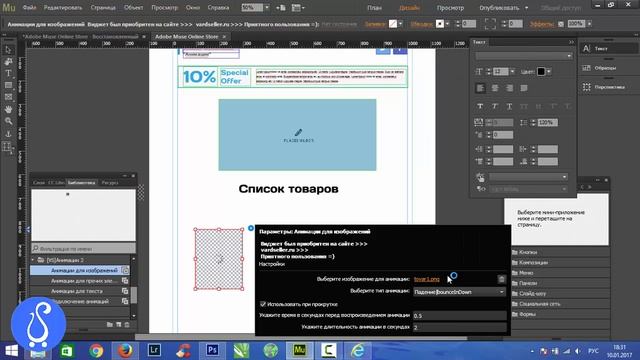Apply underline text style icon
The height and width of the screenshot is (360, 640).
coord(509,106)
